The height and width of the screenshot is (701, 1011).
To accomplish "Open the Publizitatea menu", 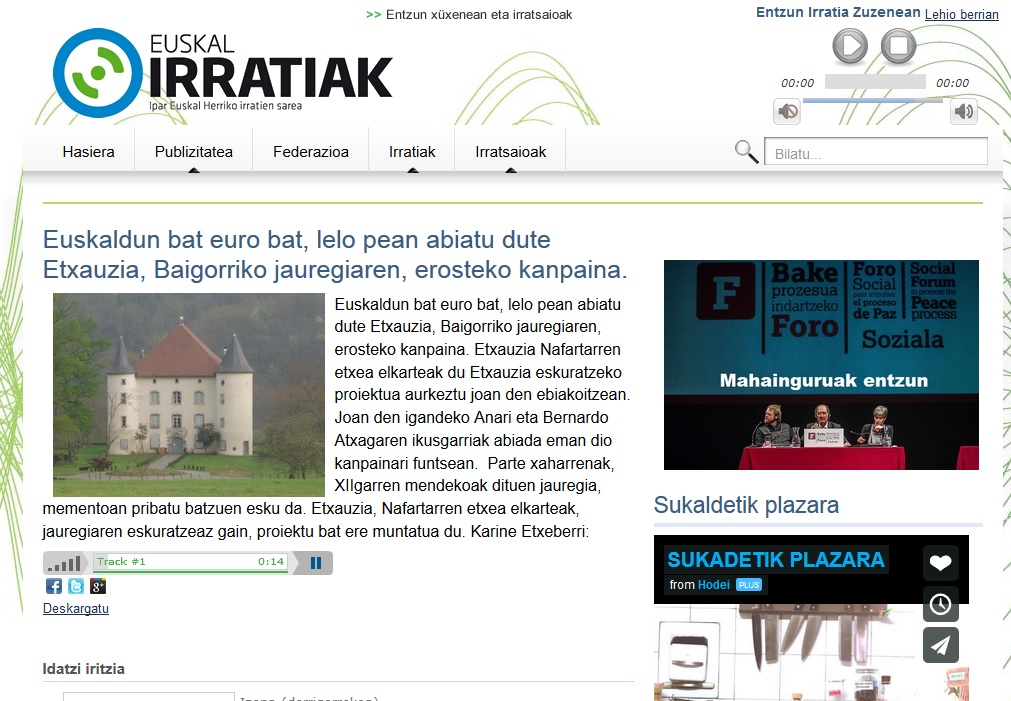I will click(x=193, y=152).
